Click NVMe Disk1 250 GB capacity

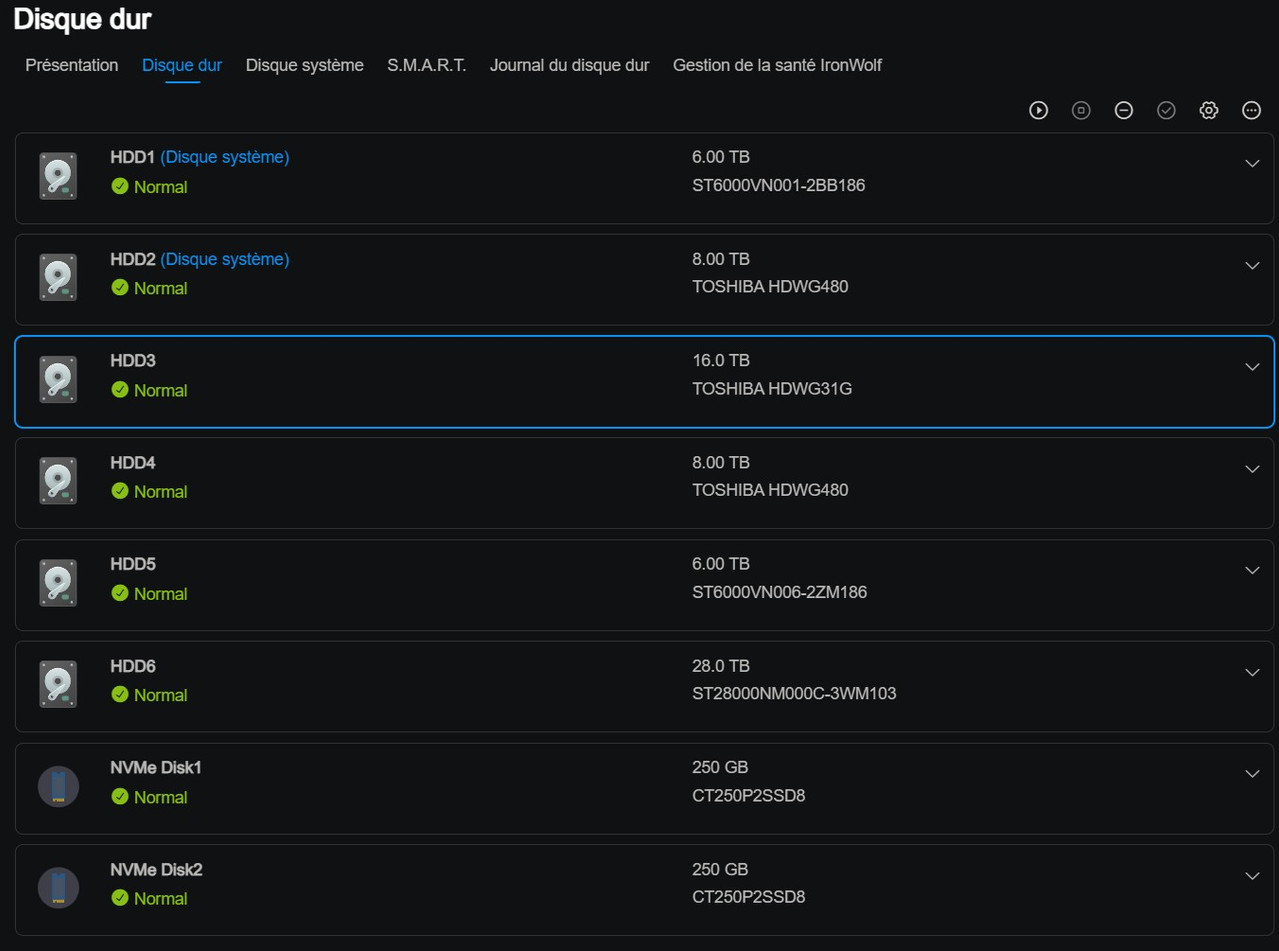pos(720,767)
